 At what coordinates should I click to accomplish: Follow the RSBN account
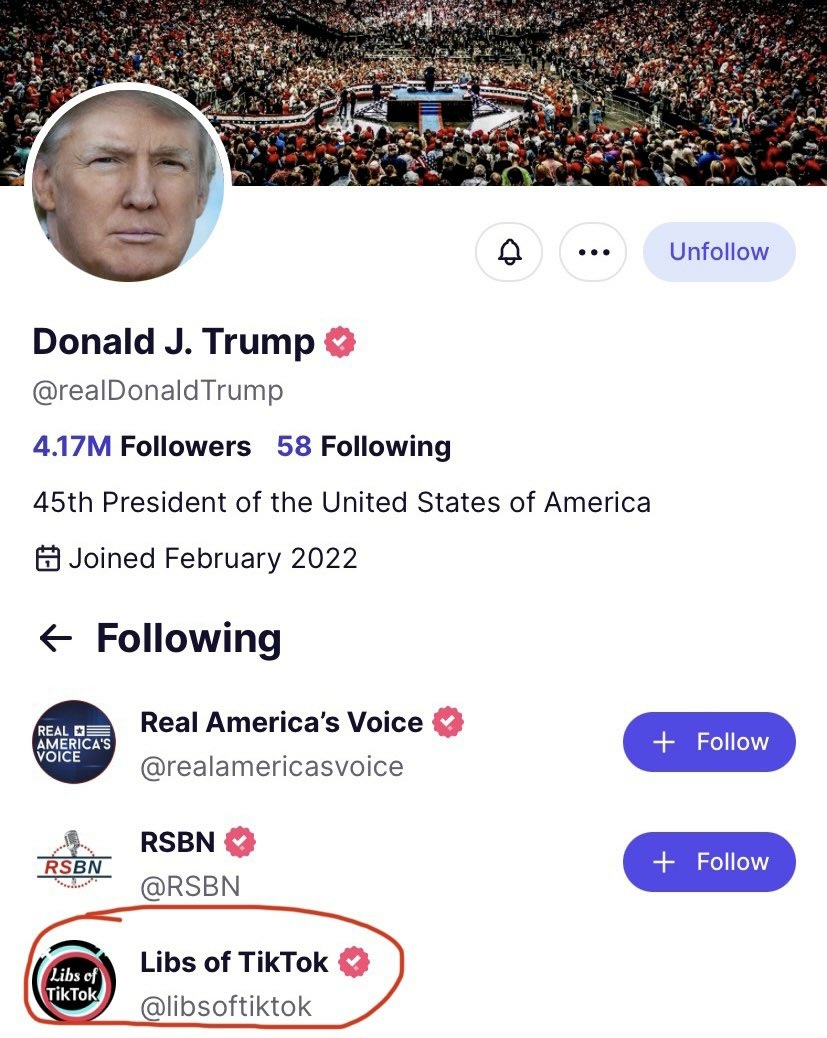(x=708, y=862)
